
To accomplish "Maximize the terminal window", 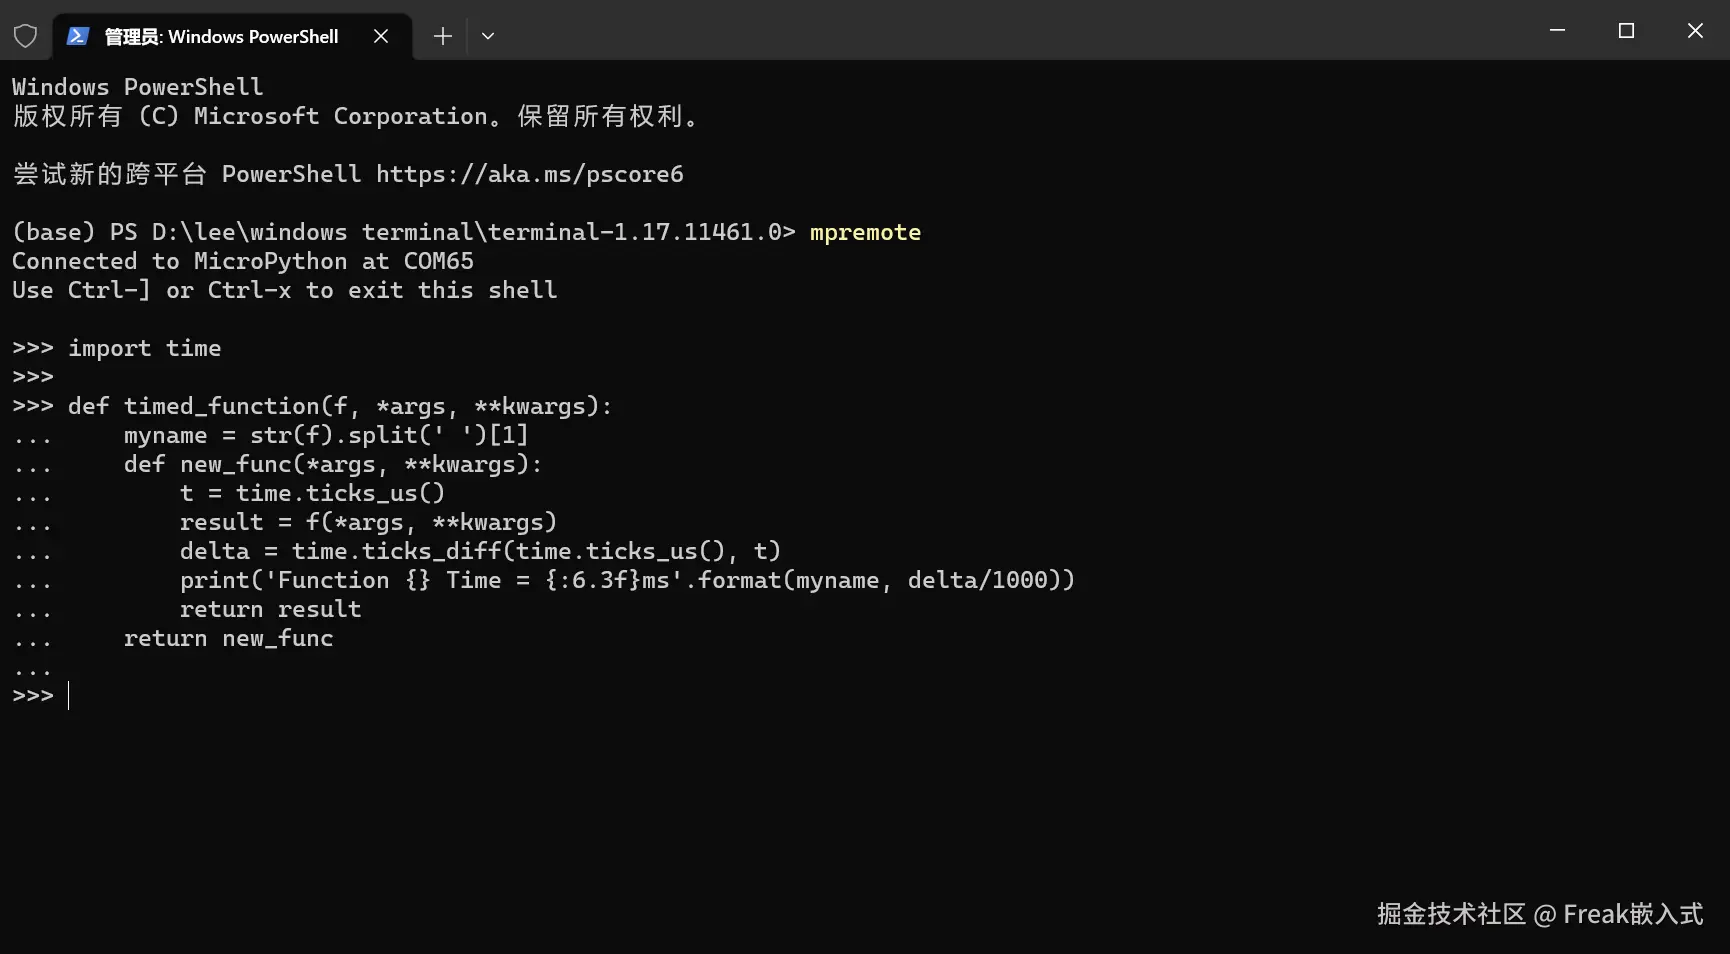I will [1626, 31].
